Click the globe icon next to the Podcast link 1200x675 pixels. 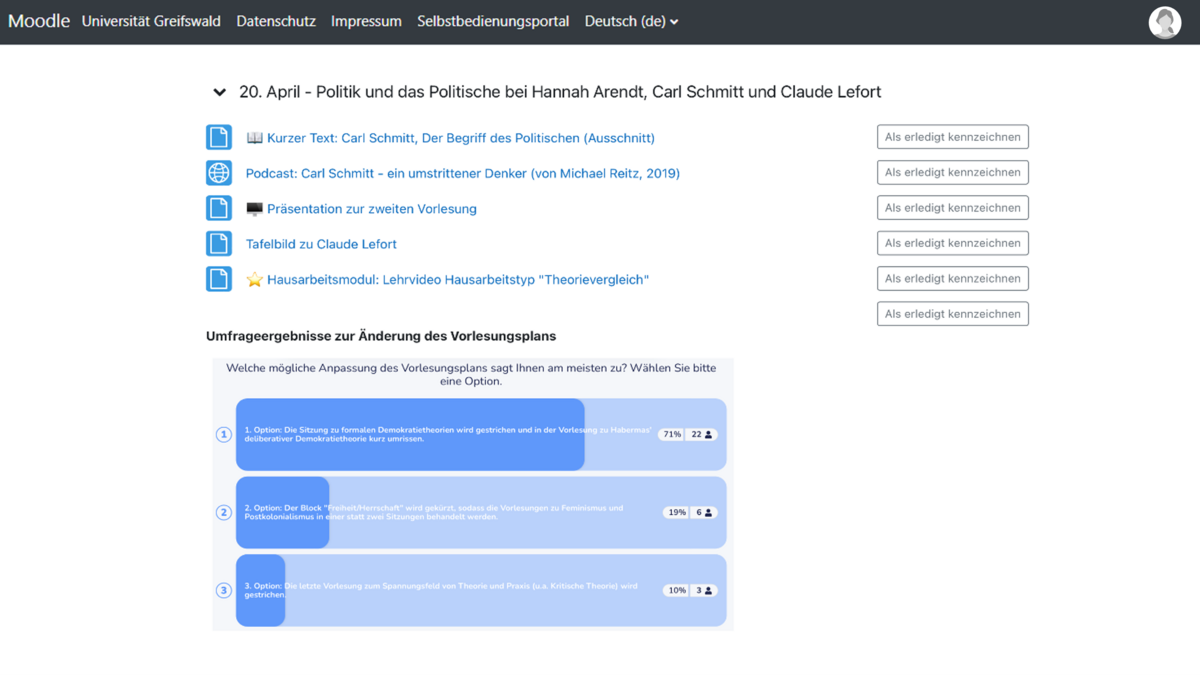218,173
